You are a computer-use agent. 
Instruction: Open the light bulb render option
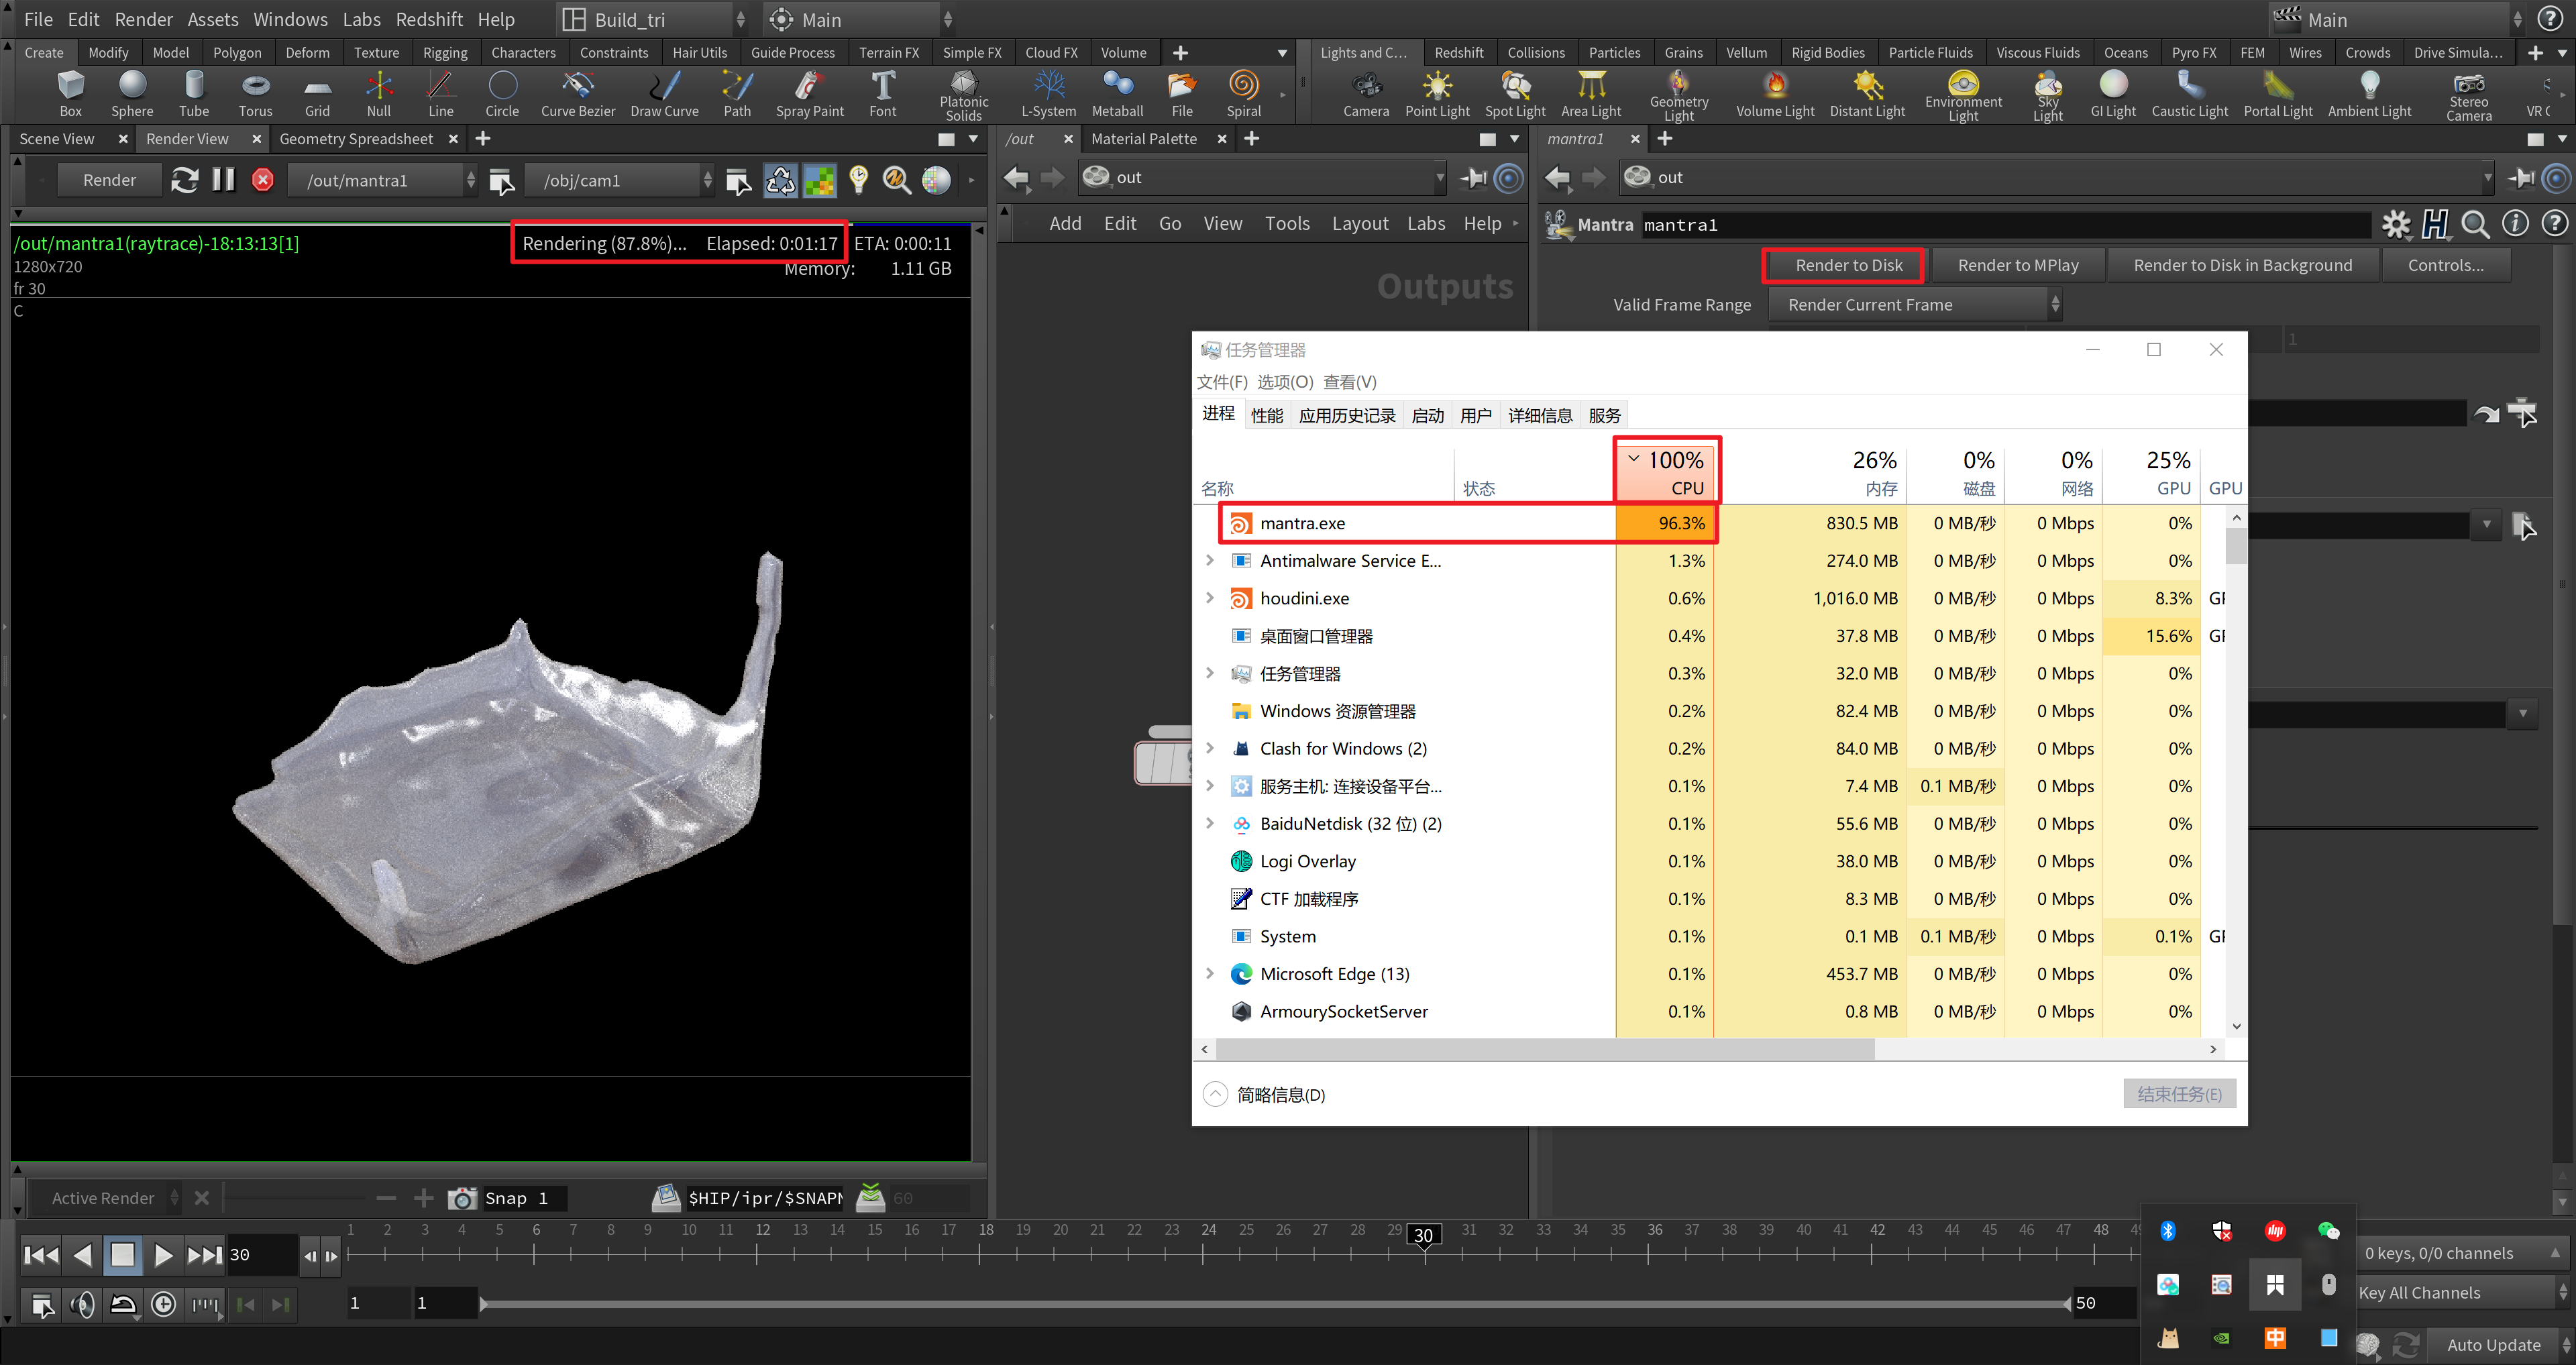tap(858, 179)
